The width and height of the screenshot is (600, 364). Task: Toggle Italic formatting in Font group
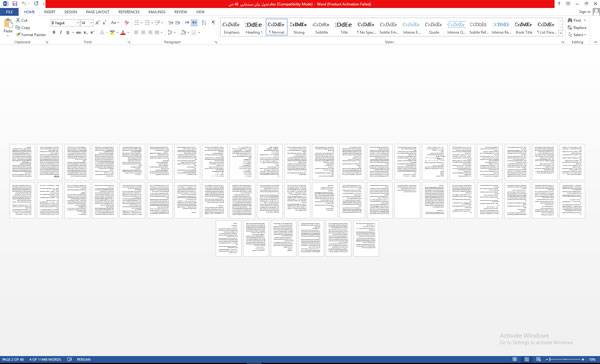60,33
